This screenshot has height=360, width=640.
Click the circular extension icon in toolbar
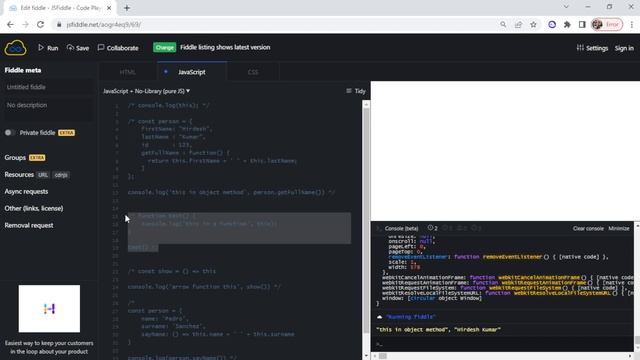pyautogui.click(x=552, y=24)
